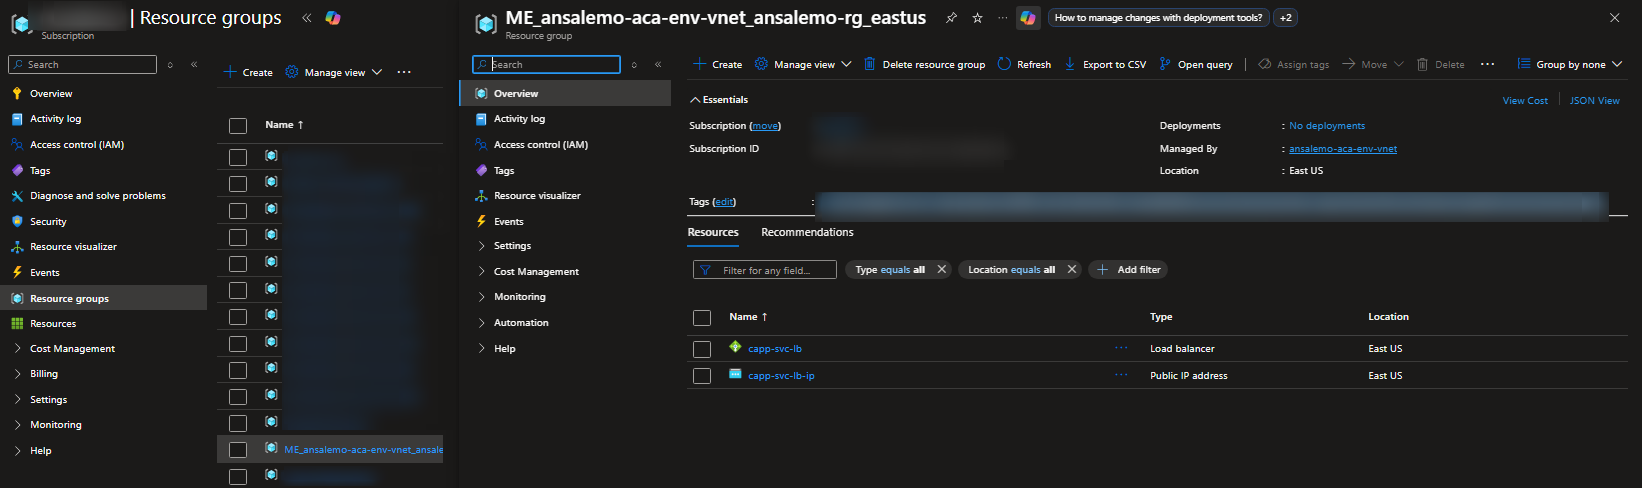
Task: Tick the ME_ansalemo-aca-env-vnet resource group checkbox
Action: 238,450
